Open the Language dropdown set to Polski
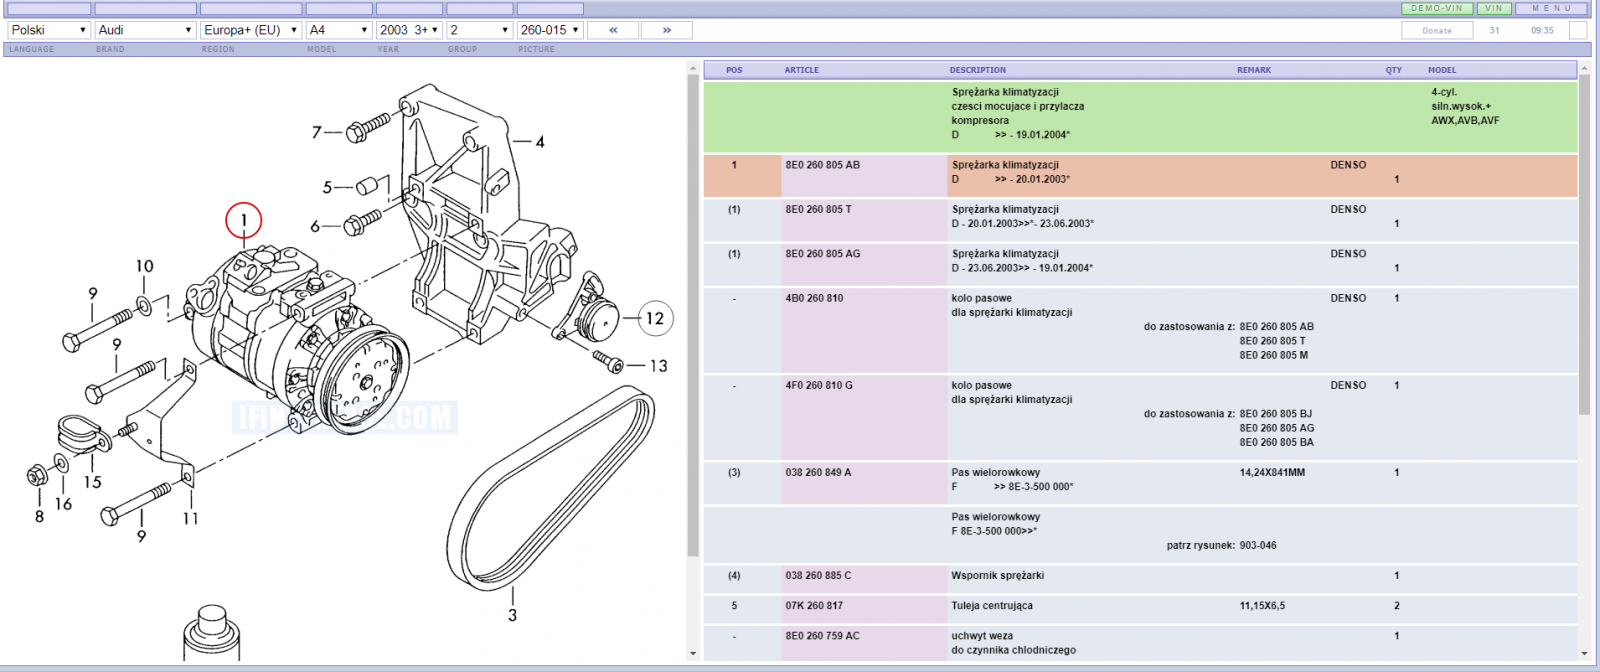The height and width of the screenshot is (672, 1600). click(49, 30)
